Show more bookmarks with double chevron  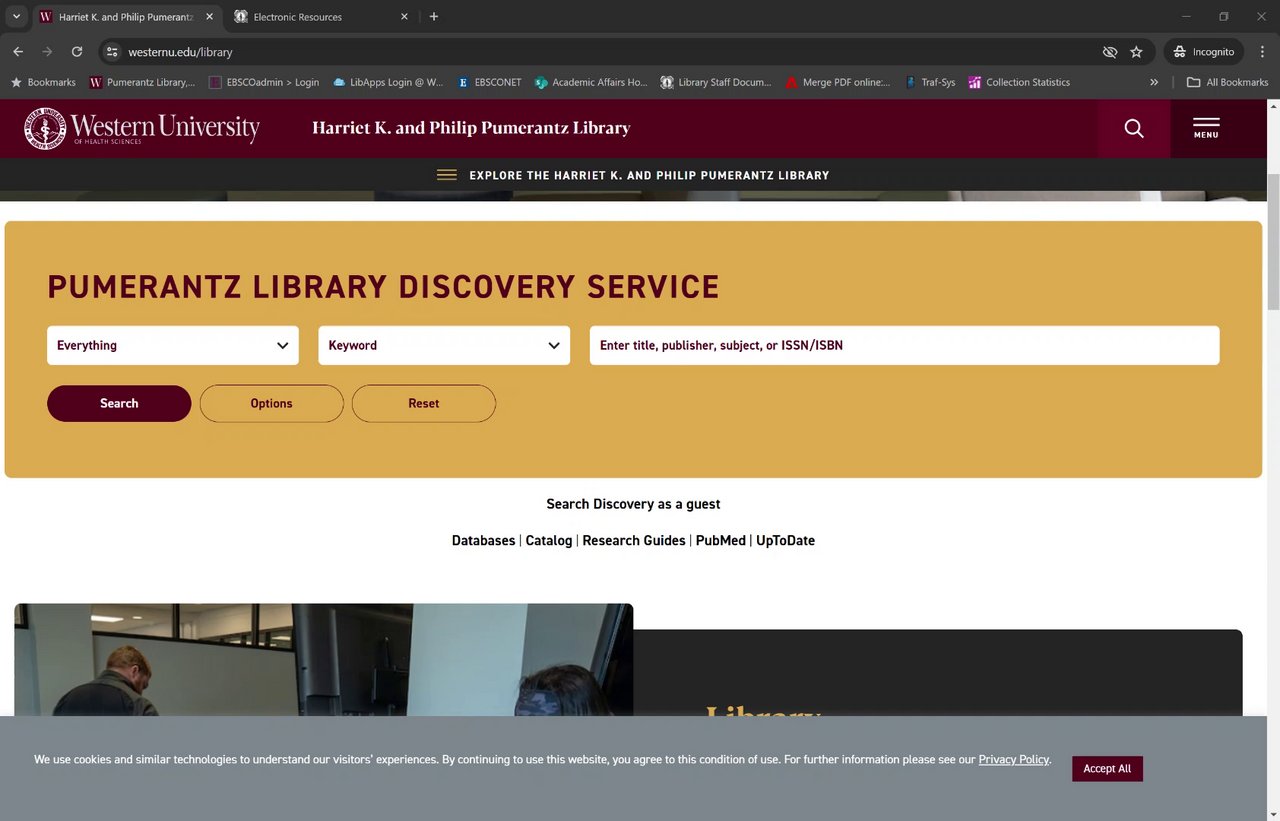point(1154,82)
